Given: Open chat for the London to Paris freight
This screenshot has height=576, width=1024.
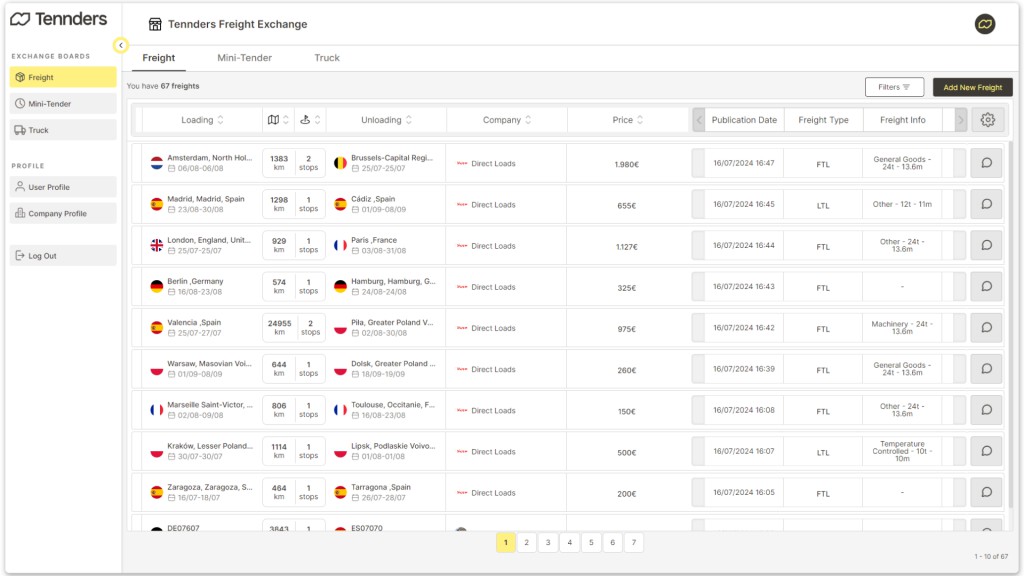Looking at the screenshot, I should 987,245.
